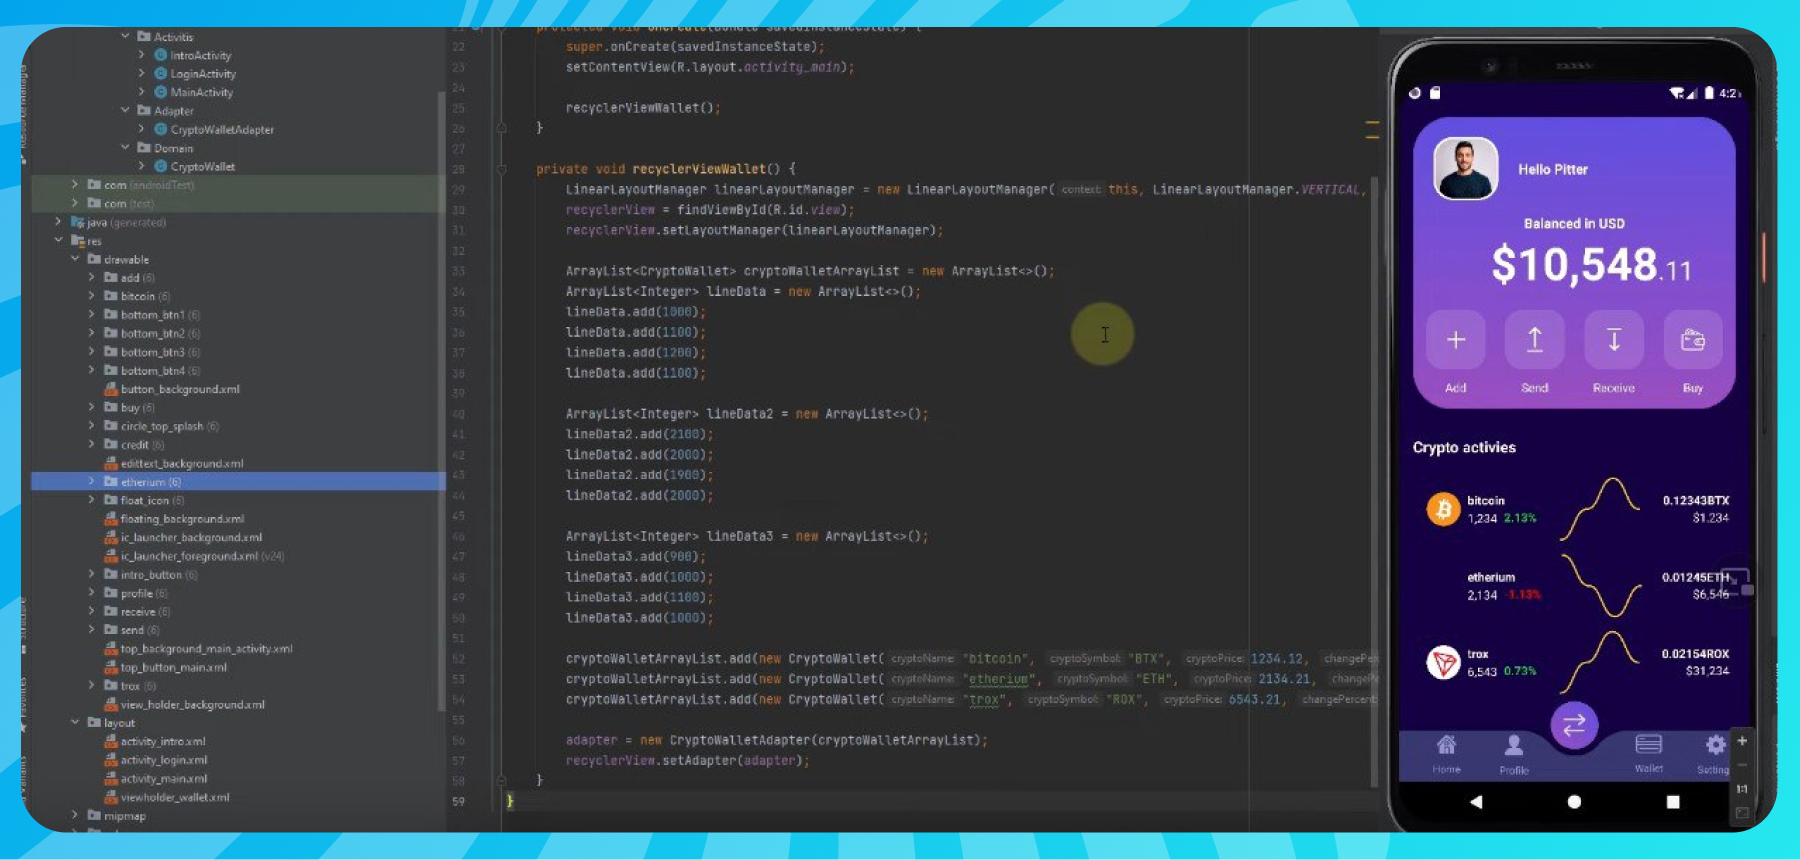The width and height of the screenshot is (1800, 860).
Task: Collapse the layout folder
Action: (75, 722)
